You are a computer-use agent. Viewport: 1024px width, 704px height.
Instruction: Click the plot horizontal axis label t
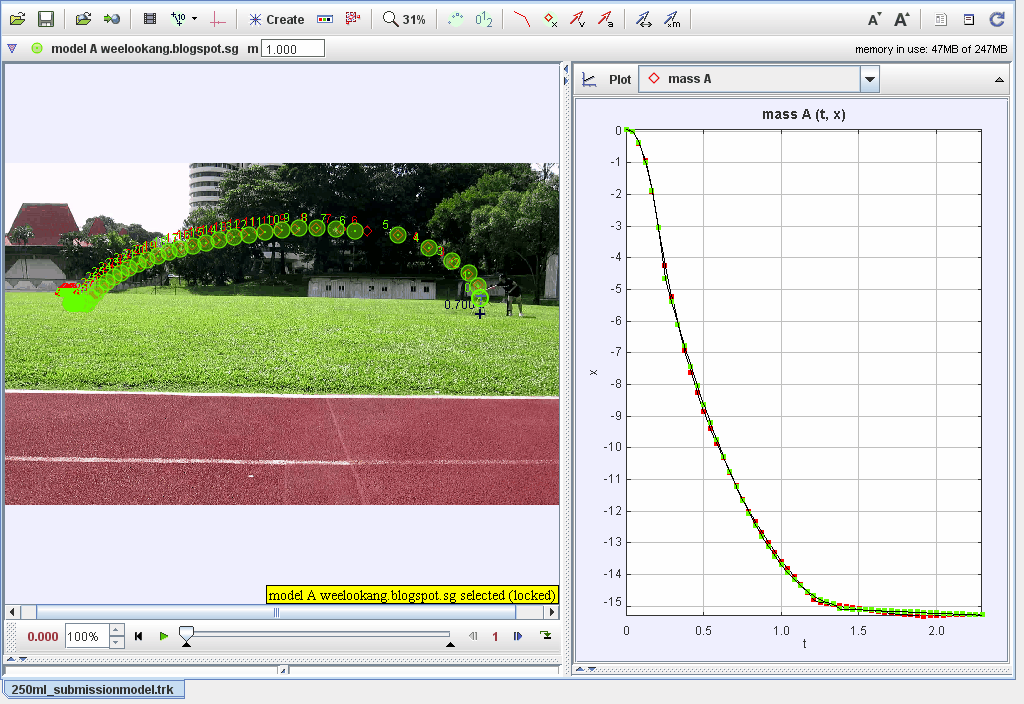point(804,644)
